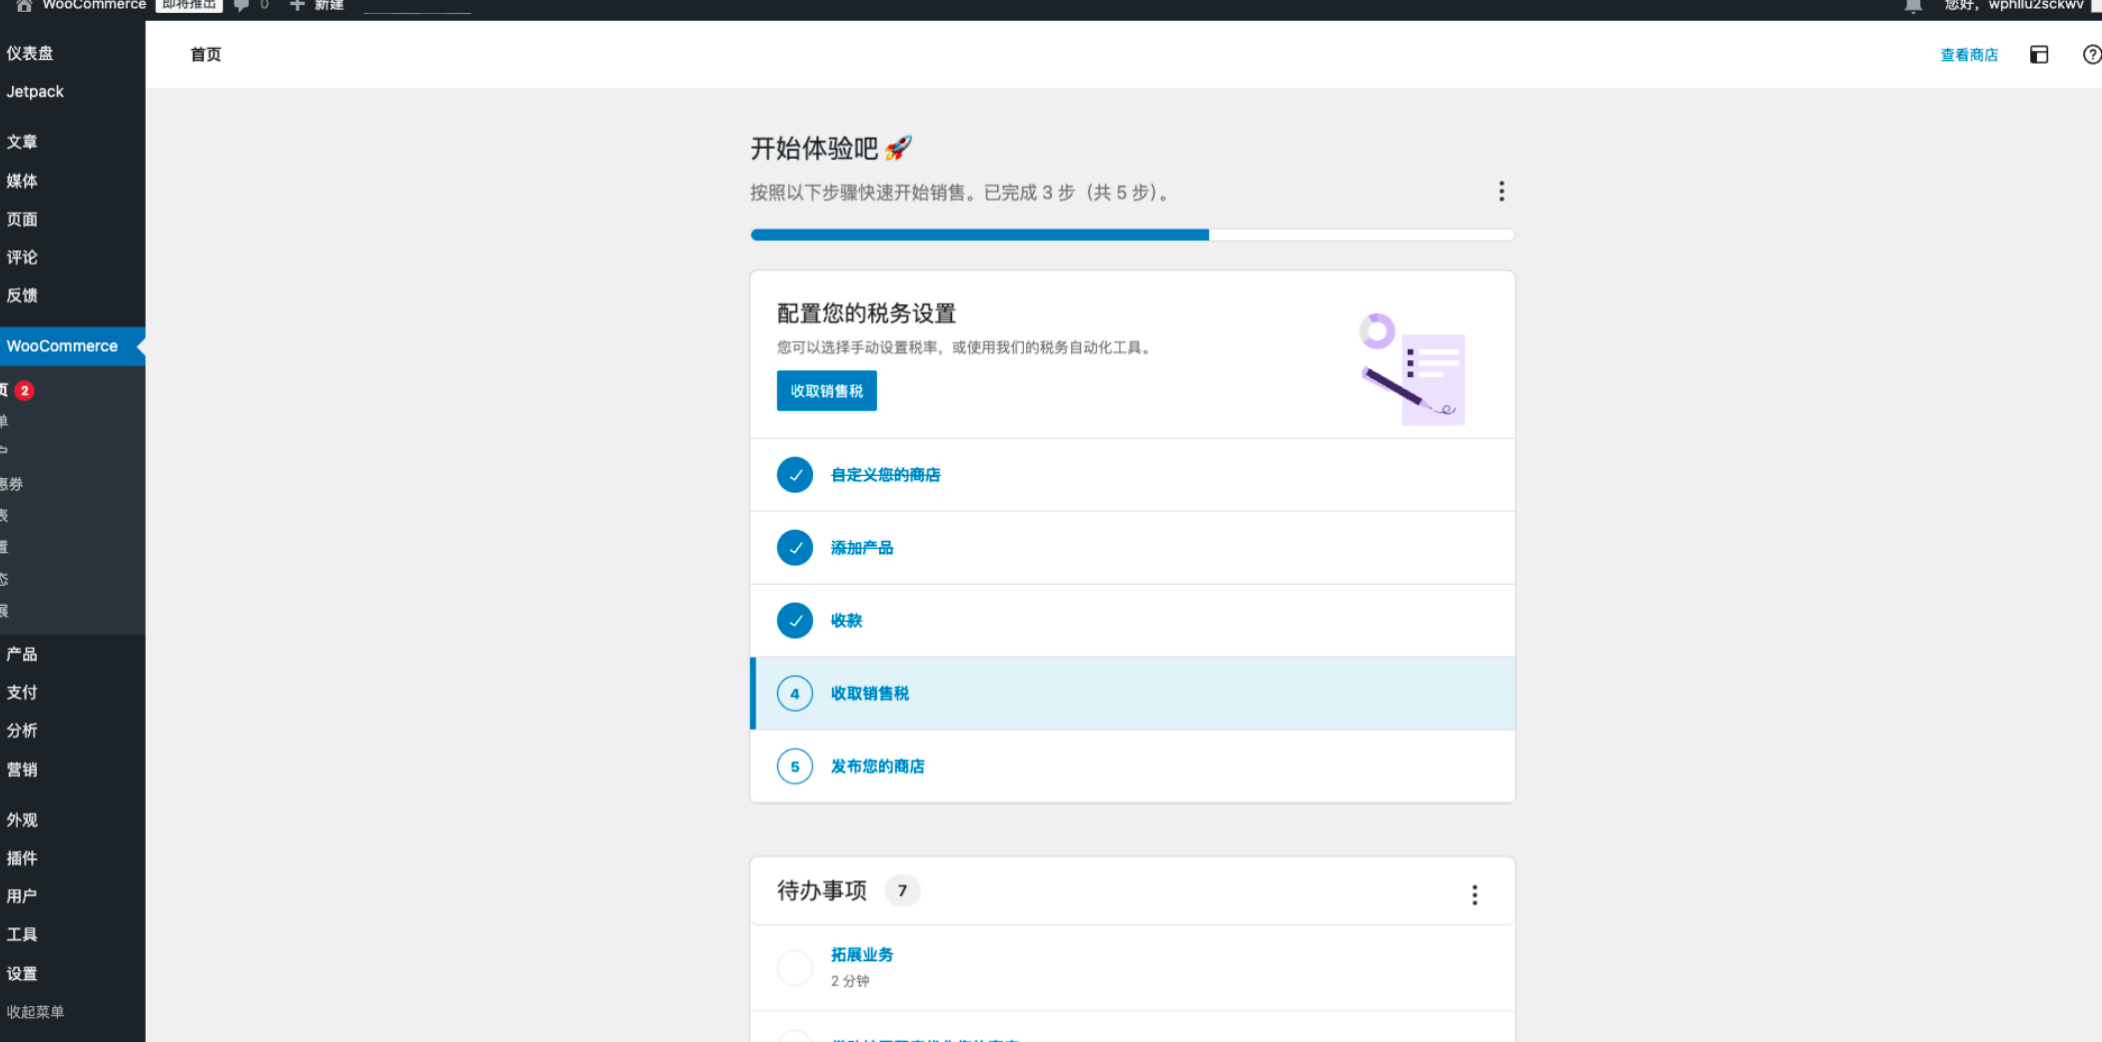
Task: Collapse the sidebar via 收起菜单
Action: pyautogui.click(x=35, y=1012)
